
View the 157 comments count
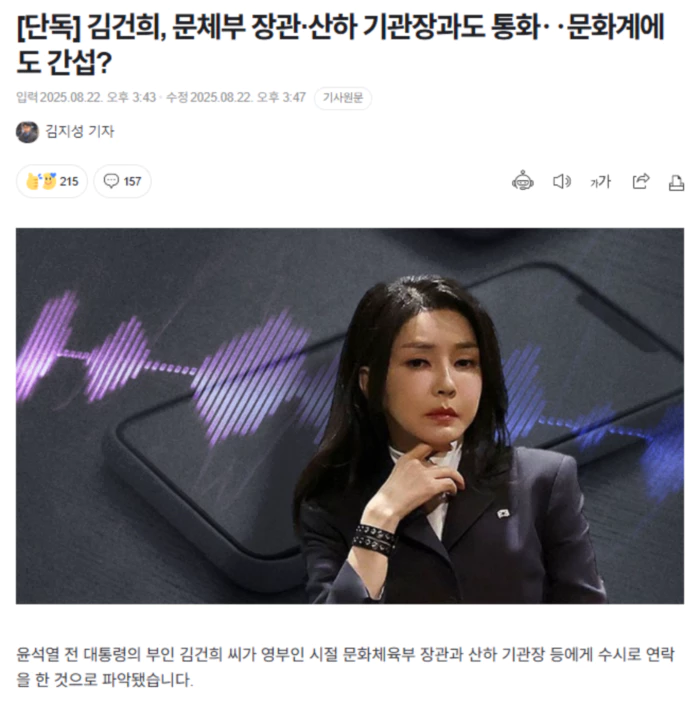132,181
